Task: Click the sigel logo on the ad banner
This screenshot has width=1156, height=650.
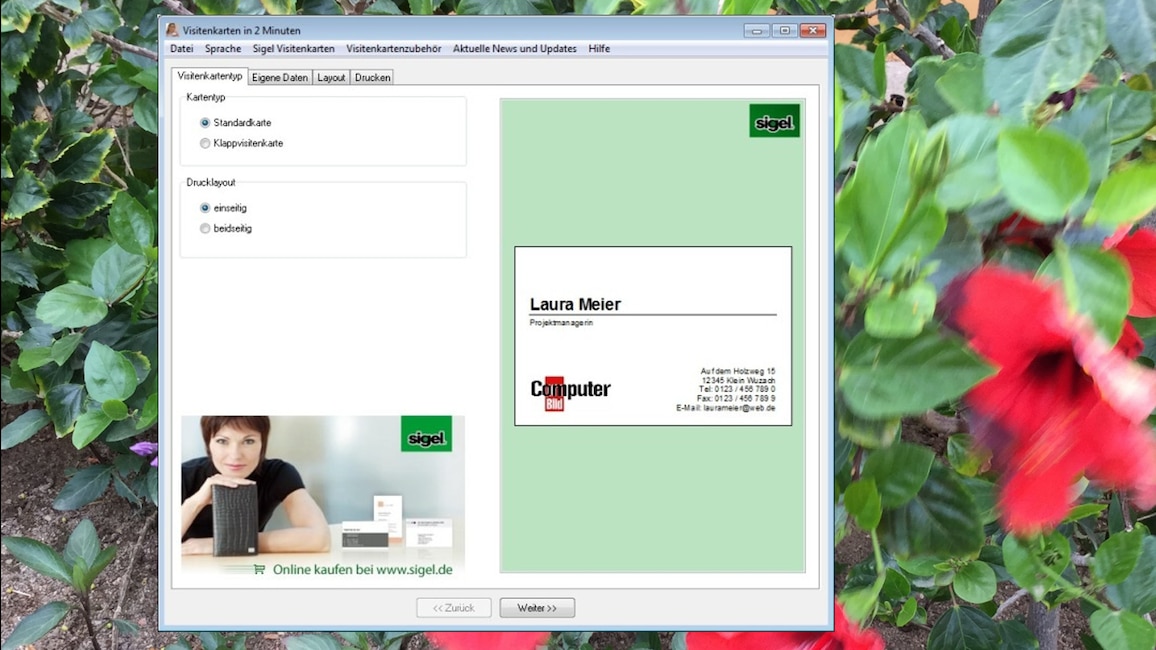Action: pos(426,434)
